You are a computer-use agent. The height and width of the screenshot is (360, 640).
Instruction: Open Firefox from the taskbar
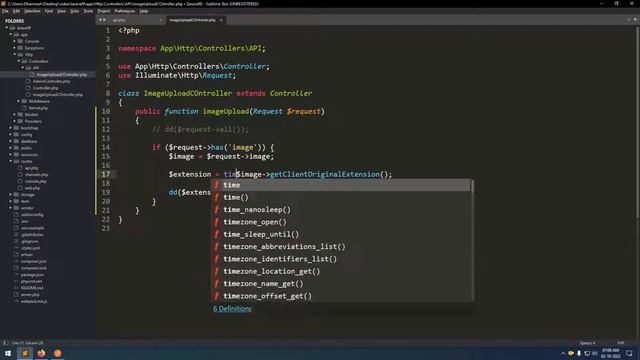coord(41,353)
